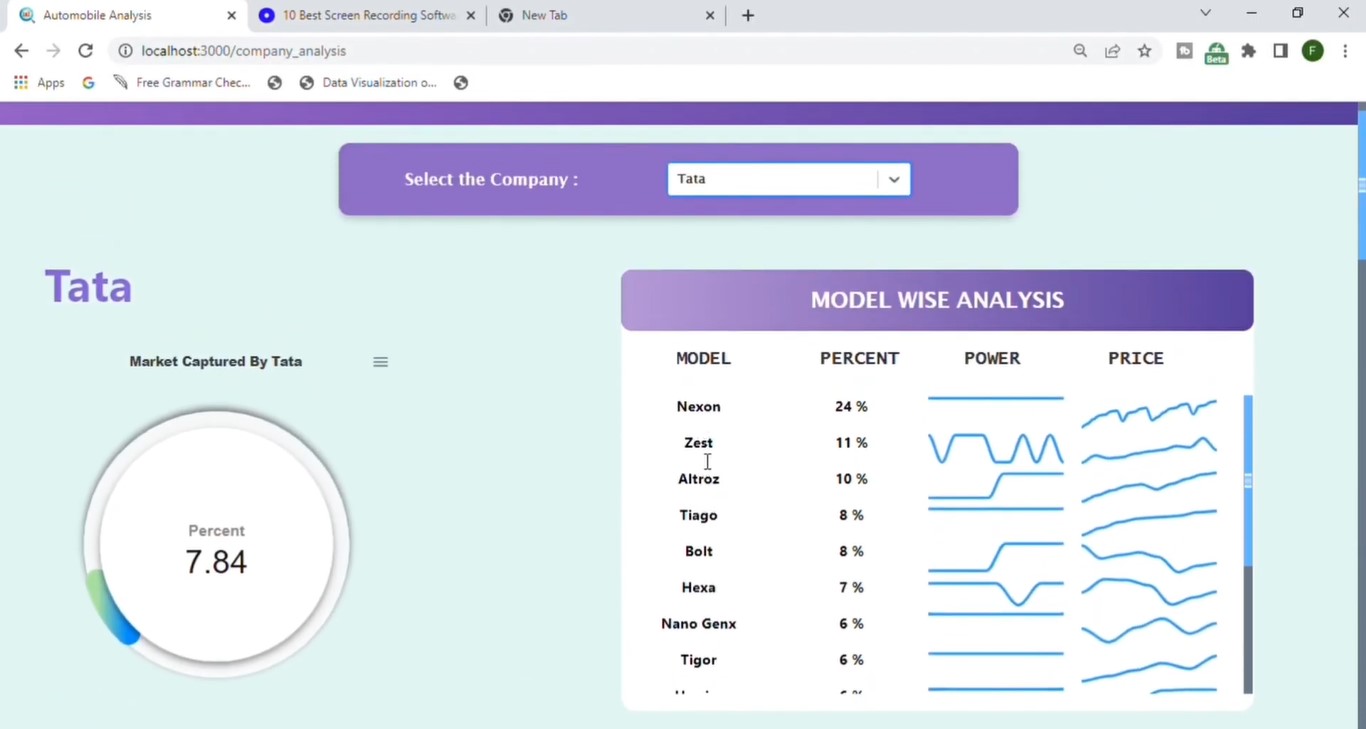Bookmark the page with the star icon

[x=1144, y=50]
